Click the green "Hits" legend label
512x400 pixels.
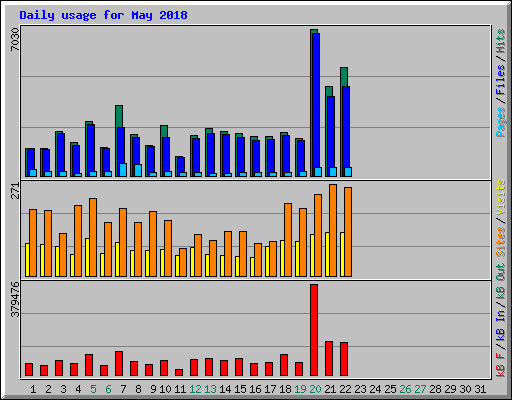(x=500, y=41)
